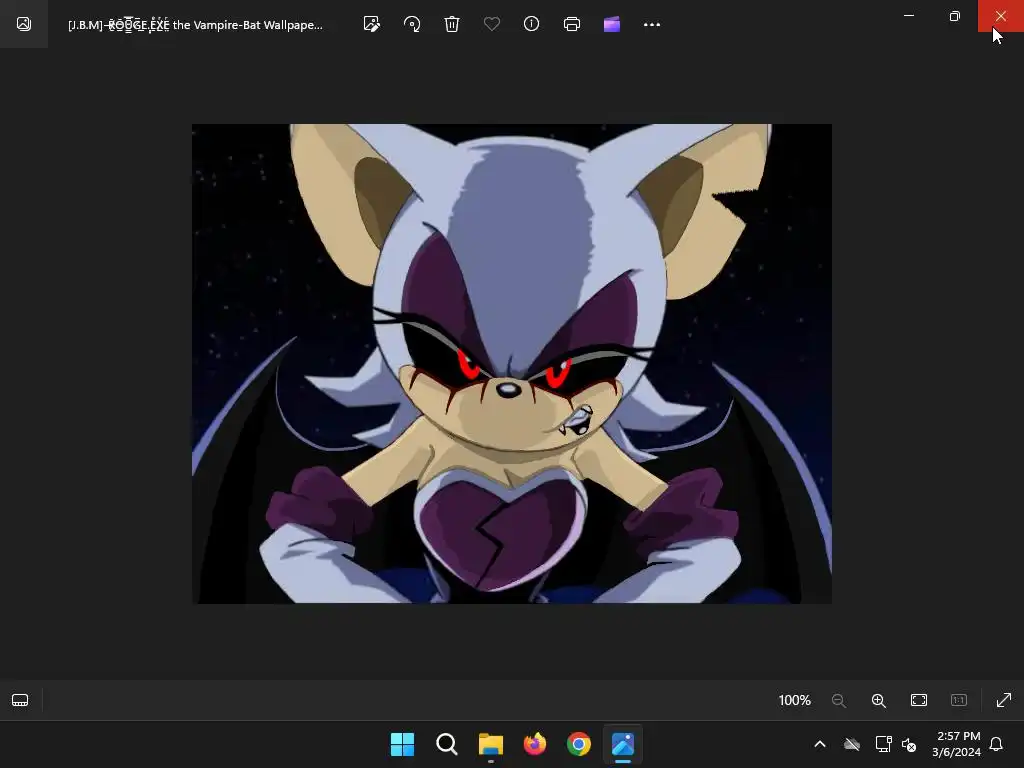Show the image at actual size 1:1
Screen dimensions: 1024x768
pyautogui.click(x=959, y=700)
